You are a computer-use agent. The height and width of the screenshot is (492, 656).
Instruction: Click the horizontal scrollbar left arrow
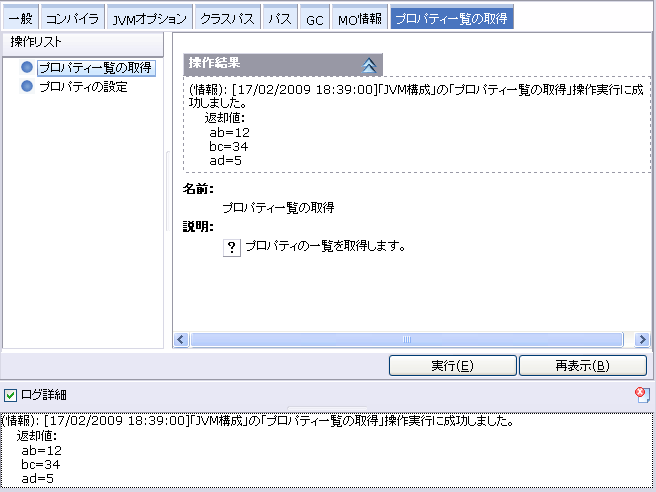[x=182, y=340]
